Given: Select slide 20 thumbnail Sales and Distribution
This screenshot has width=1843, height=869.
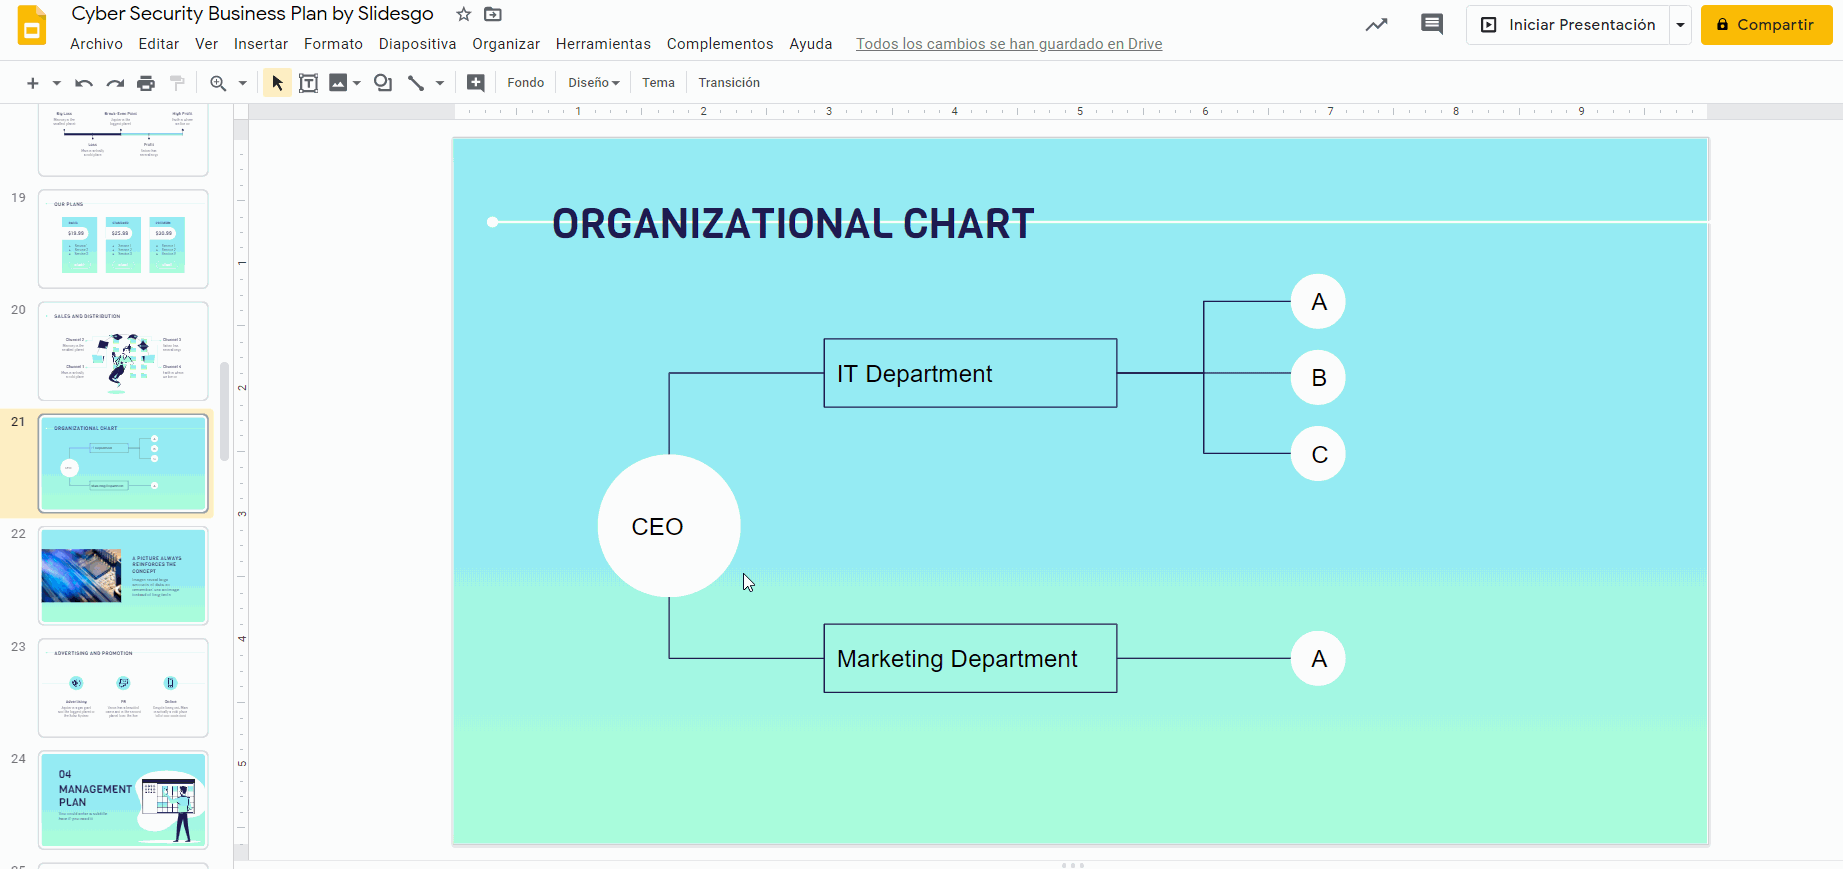Looking at the screenshot, I should pyautogui.click(x=123, y=351).
